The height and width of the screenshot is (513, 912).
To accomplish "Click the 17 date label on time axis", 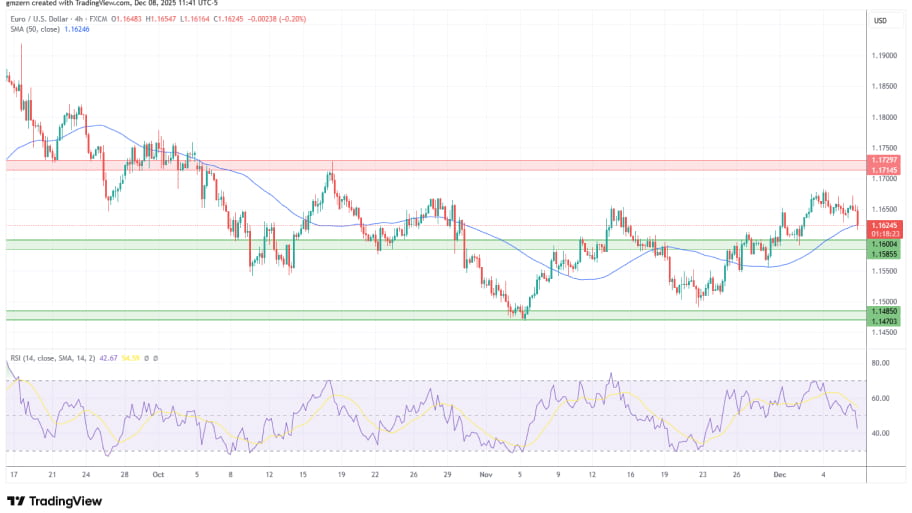I will (x=14, y=475).
